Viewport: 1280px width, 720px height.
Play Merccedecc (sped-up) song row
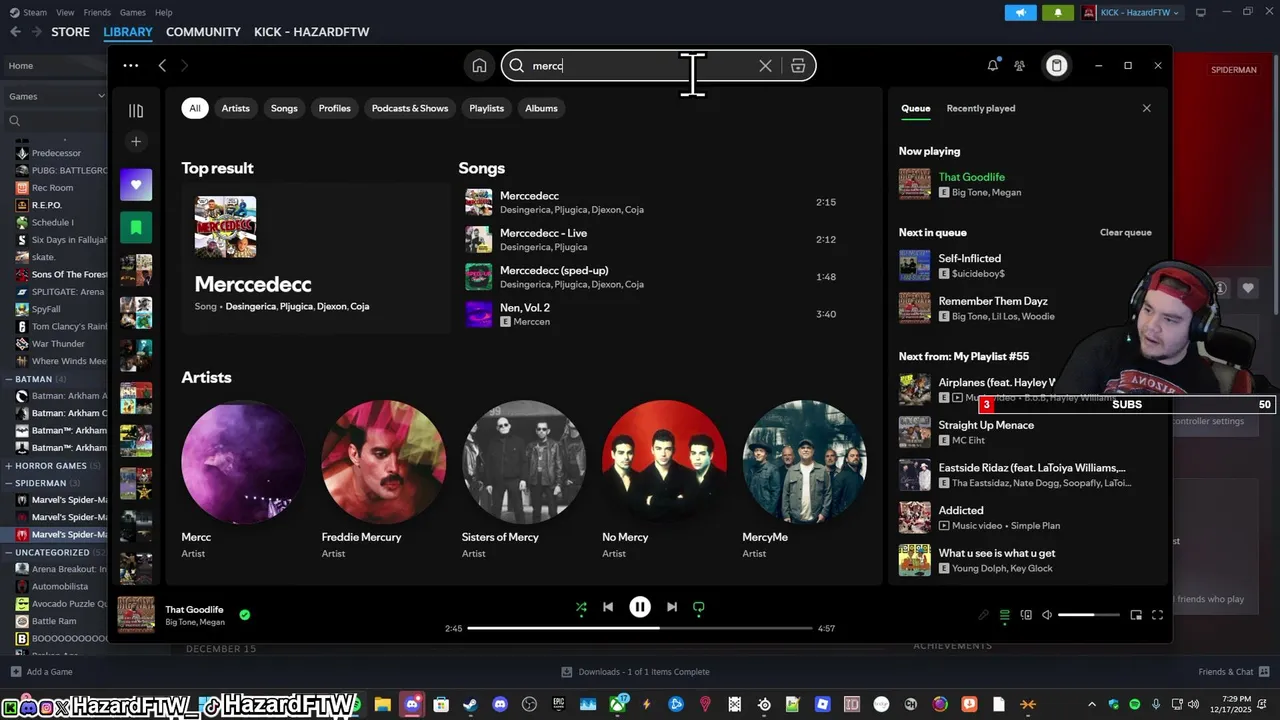[x=655, y=277]
